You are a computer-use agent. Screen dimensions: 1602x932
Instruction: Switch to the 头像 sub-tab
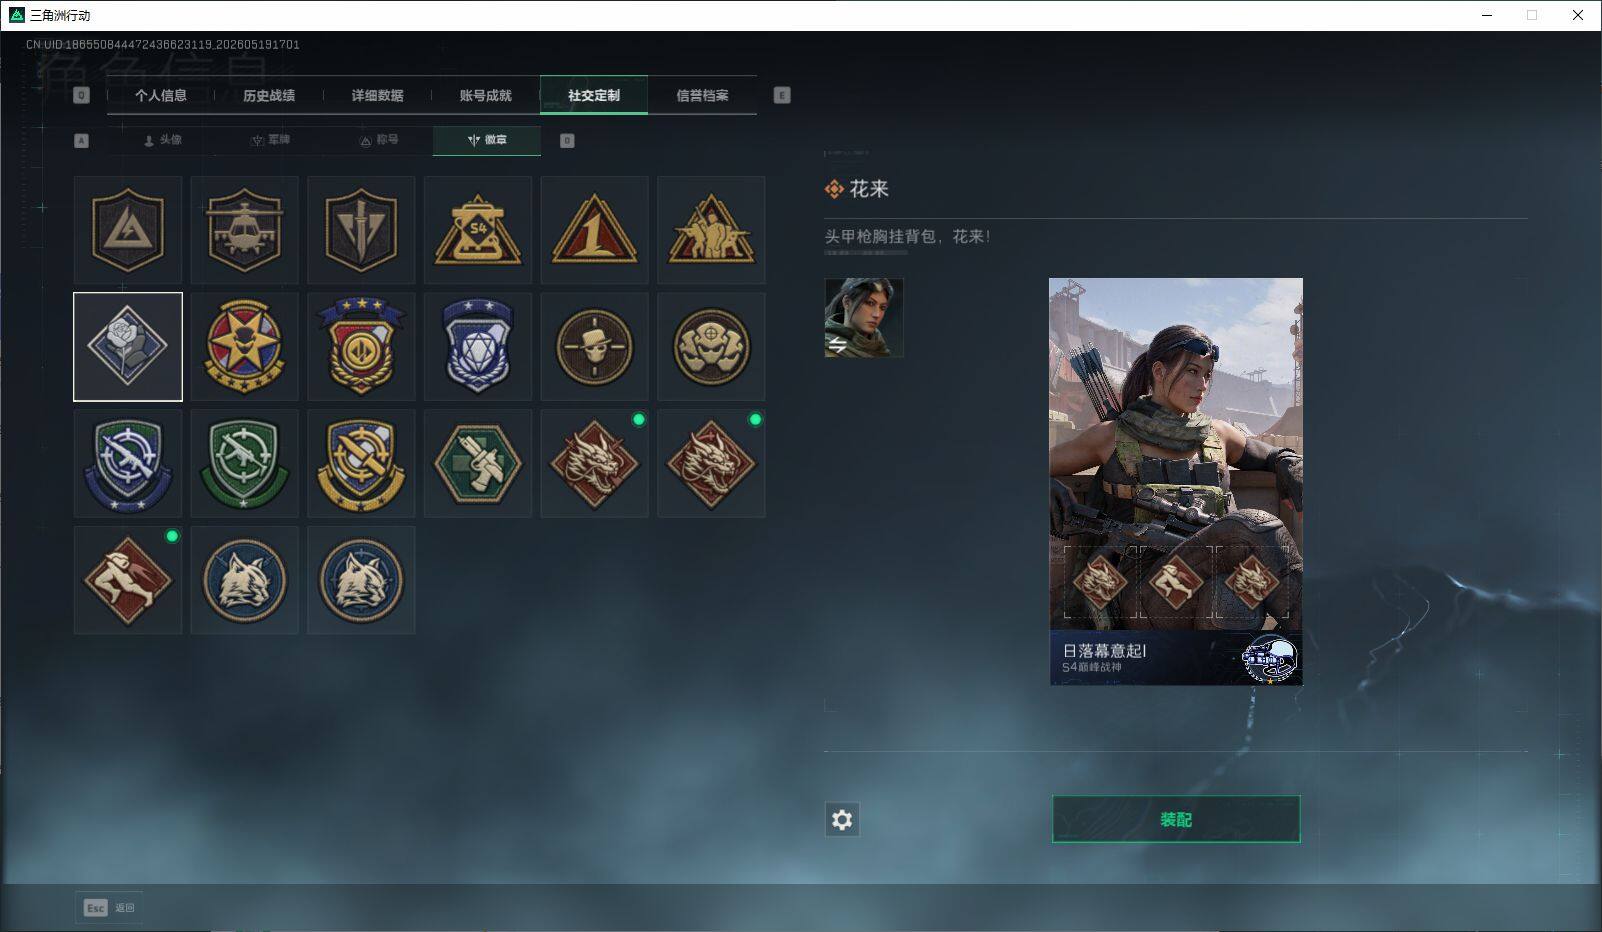tap(163, 140)
